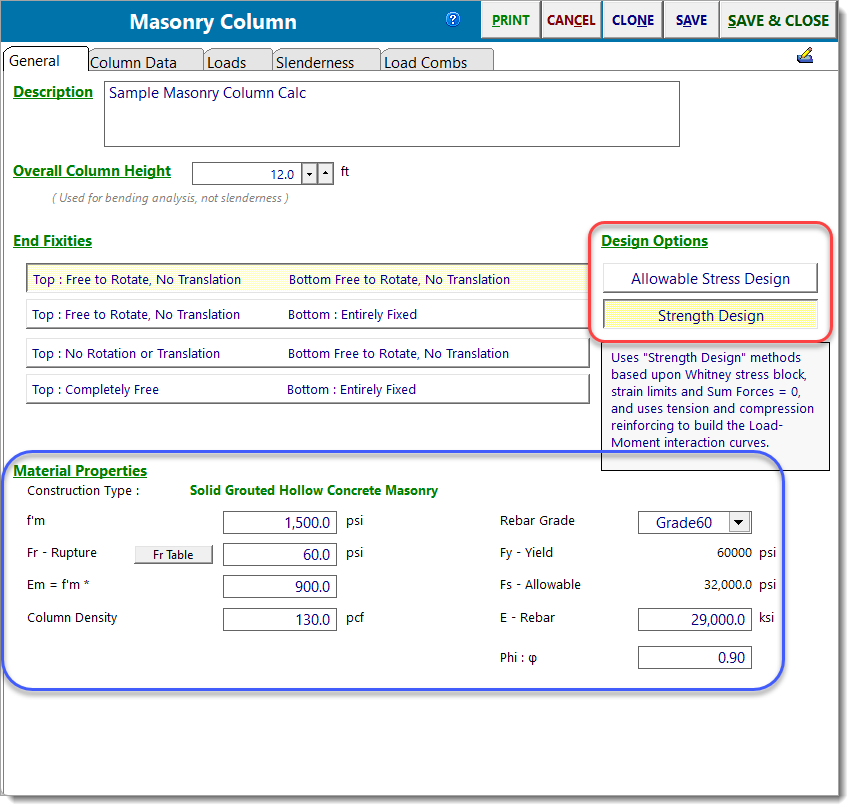Image resolution: width=854 pixels, height=811 pixels.
Task: Click SAVE & CLOSE button
Action: tap(777, 20)
